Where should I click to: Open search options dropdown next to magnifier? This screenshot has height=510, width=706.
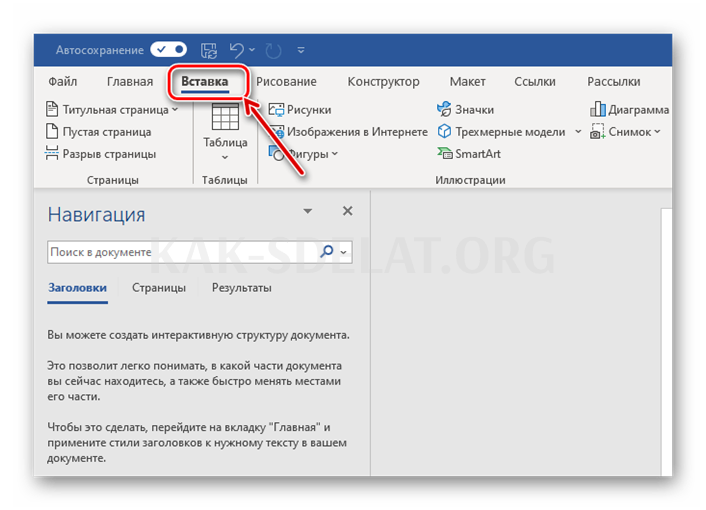pos(343,252)
